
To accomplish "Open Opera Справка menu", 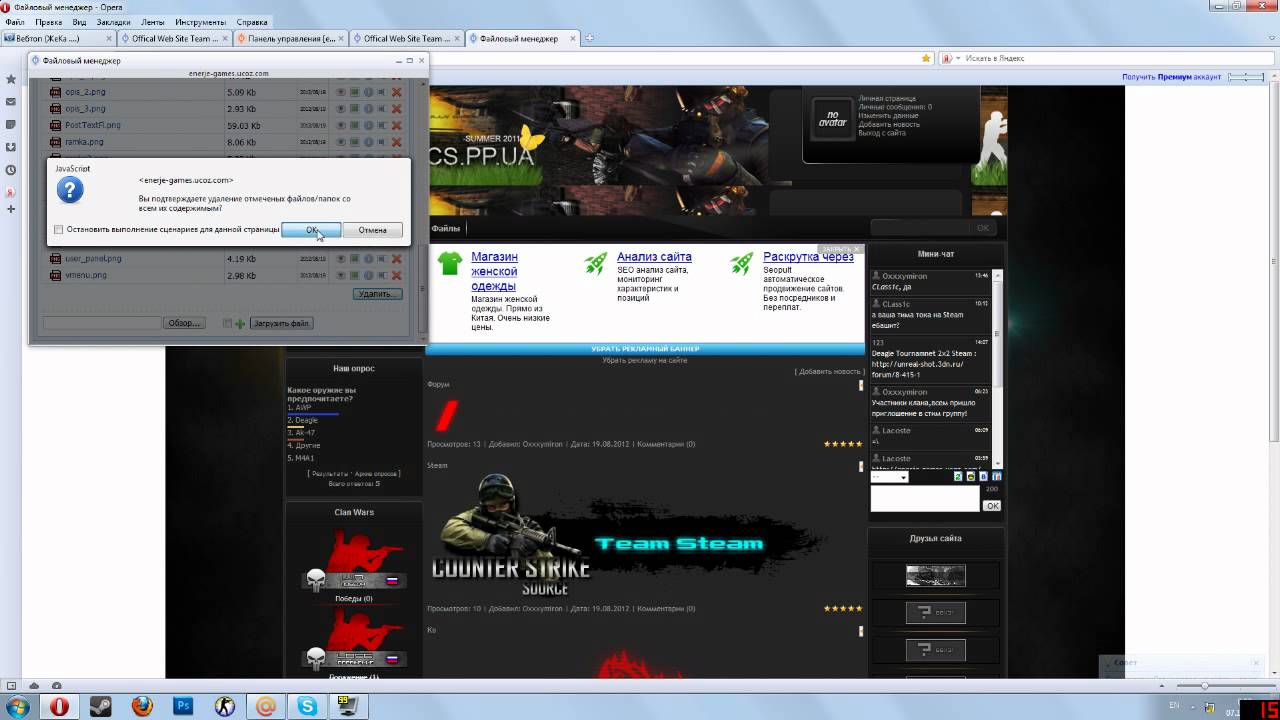I will click(252, 22).
